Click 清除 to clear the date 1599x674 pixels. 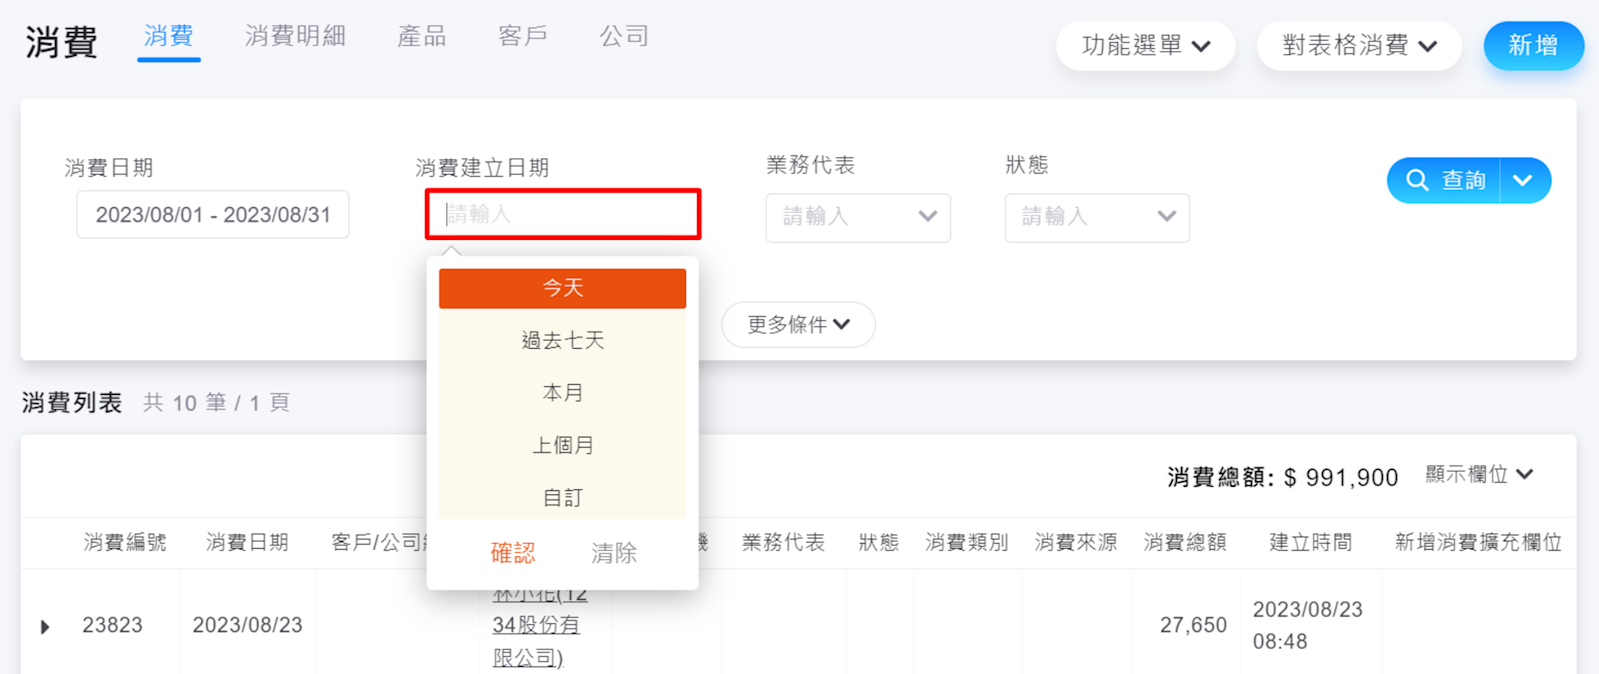click(x=613, y=553)
